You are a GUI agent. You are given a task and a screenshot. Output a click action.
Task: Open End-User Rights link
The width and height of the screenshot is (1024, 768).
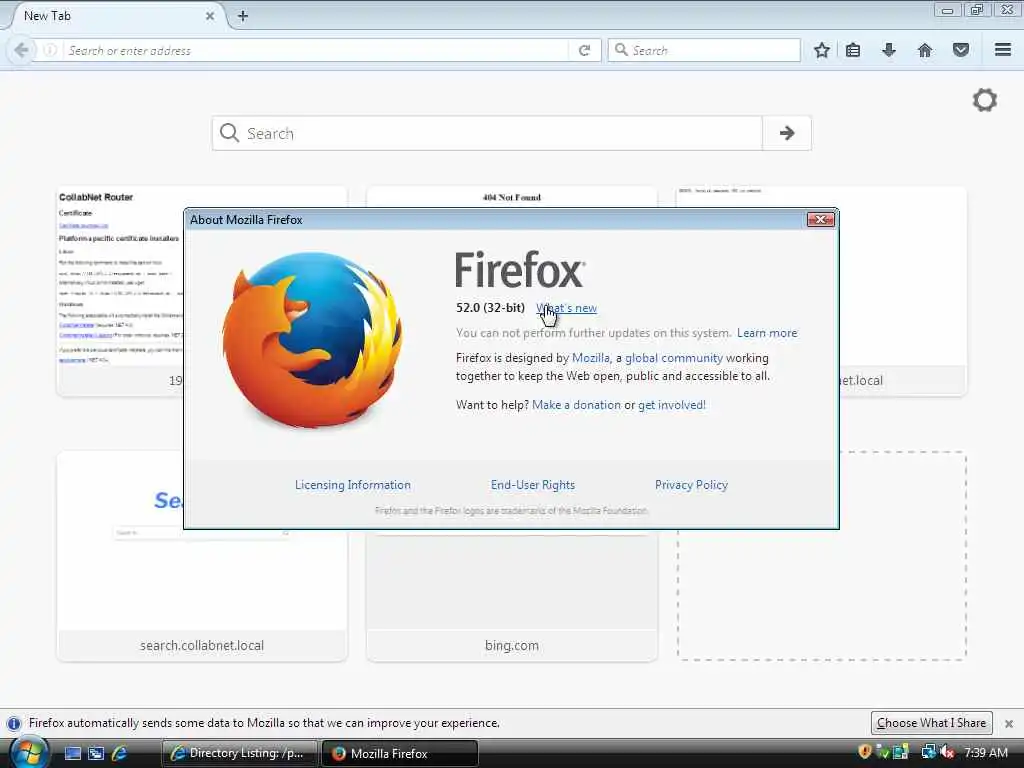533,485
